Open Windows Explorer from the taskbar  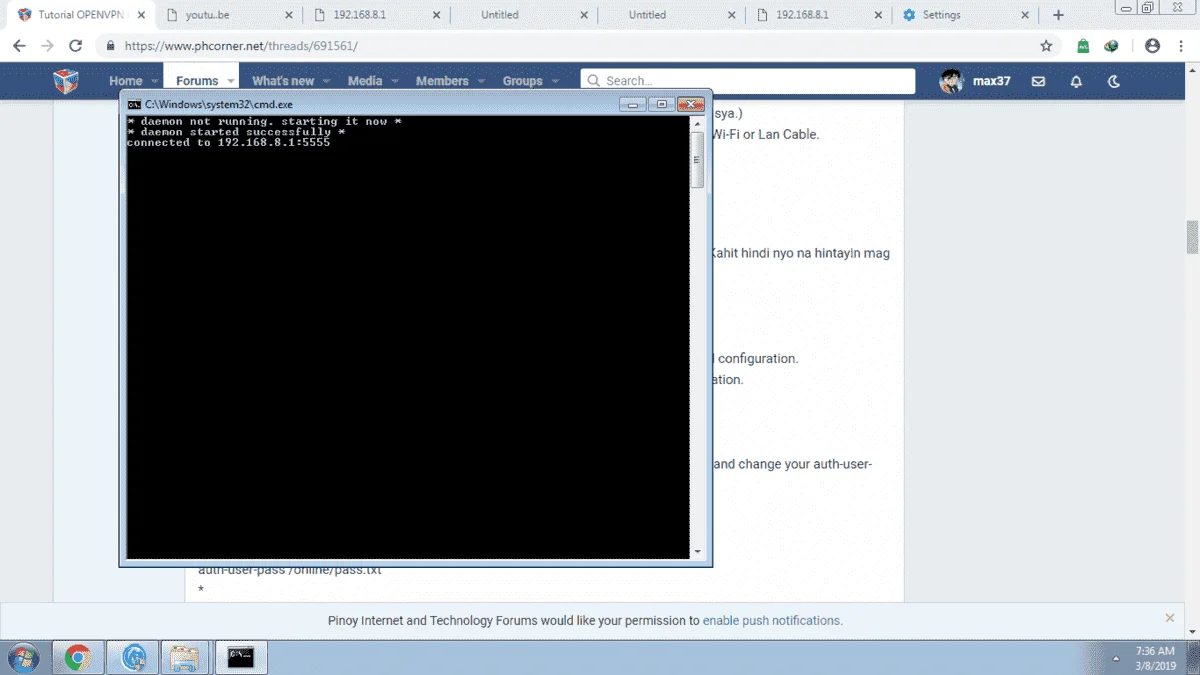click(x=185, y=657)
